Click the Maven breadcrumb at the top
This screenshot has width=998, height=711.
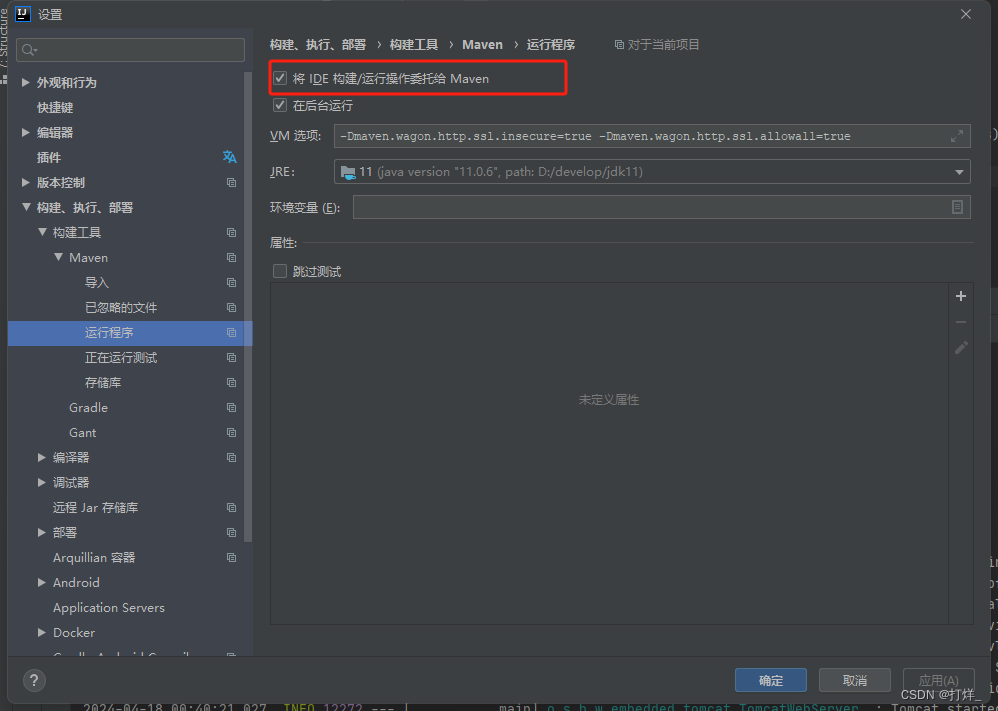[483, 44]
